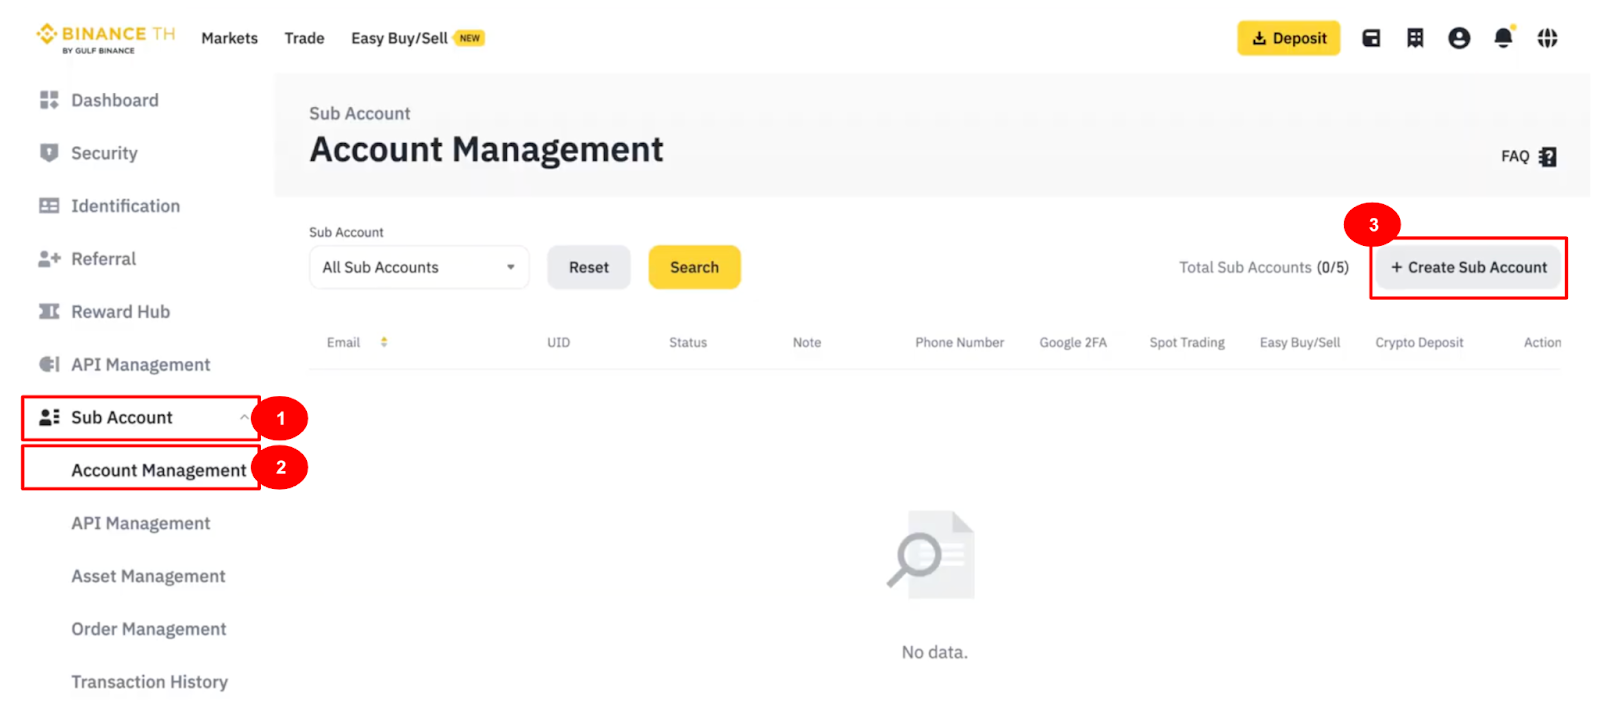Go to Dashboard in the sidebar
1600x707 pixels.
click(x=114, y=100)
